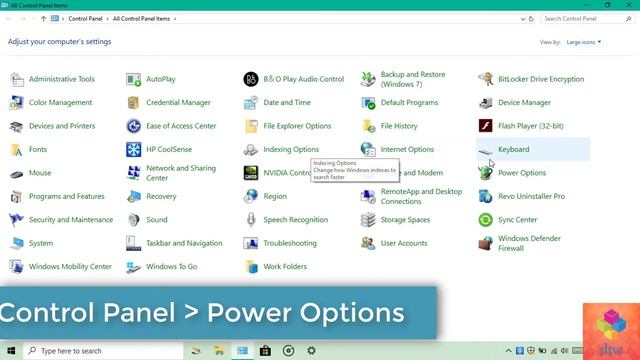
Task: Select All Control Panel Items breadcrumb
Action: 141,19
